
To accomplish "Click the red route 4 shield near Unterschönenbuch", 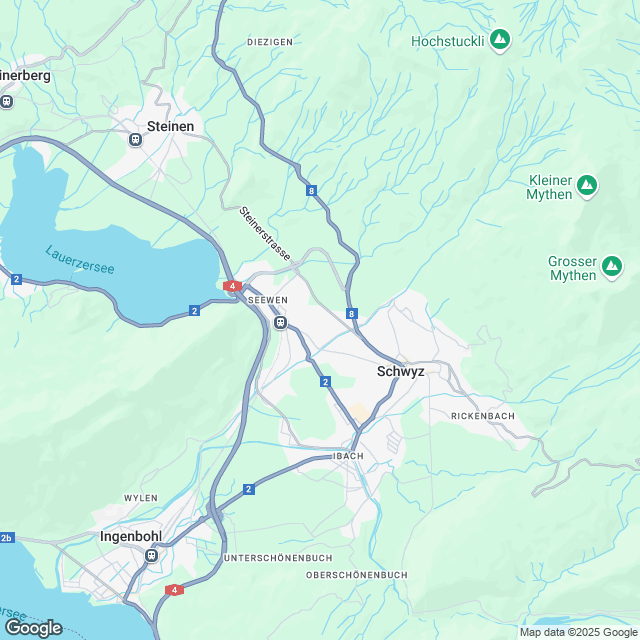I will click(x=174, y=590).
